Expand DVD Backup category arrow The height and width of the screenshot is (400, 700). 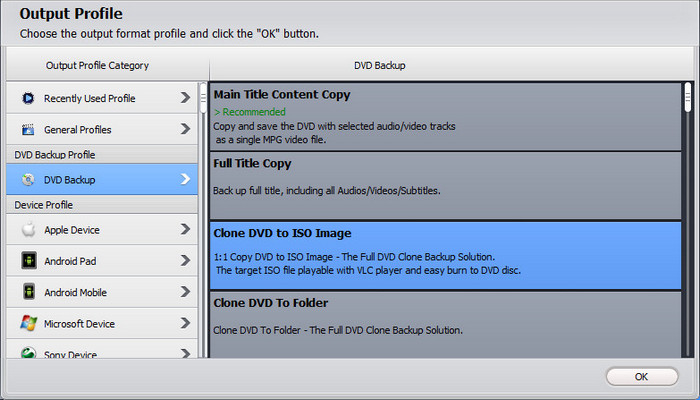[185, 179]
